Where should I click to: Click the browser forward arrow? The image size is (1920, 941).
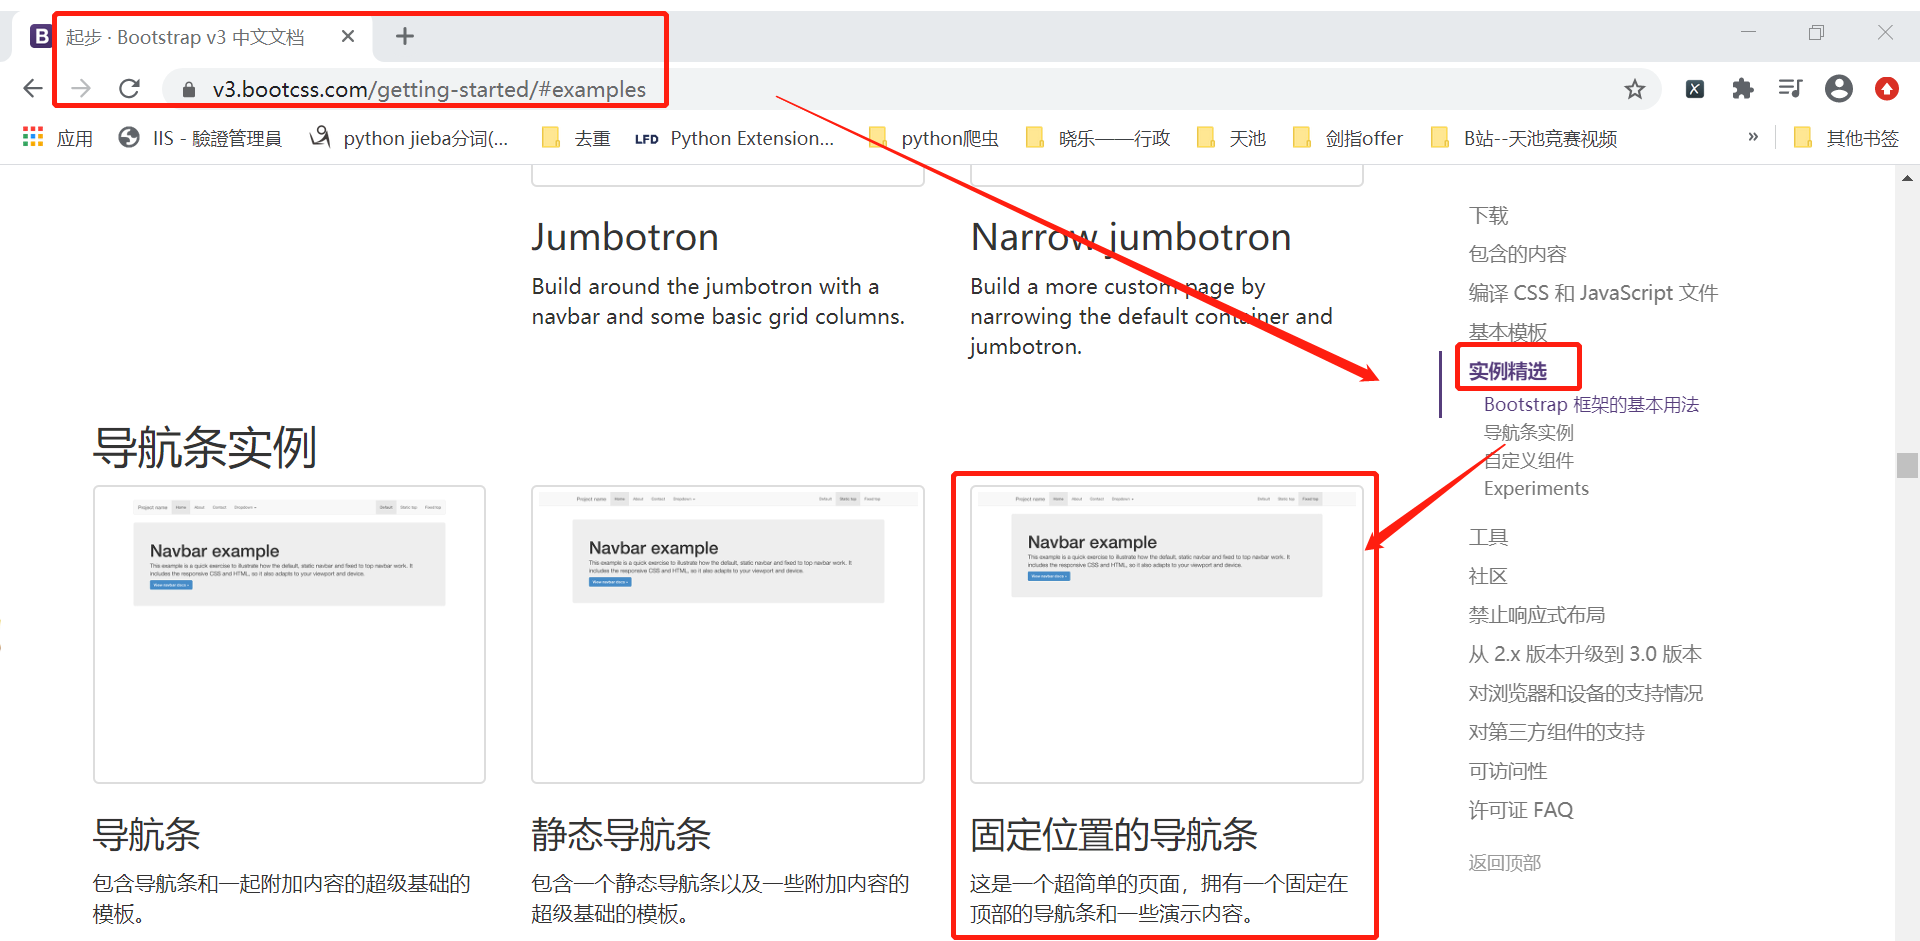coord(81,89)
